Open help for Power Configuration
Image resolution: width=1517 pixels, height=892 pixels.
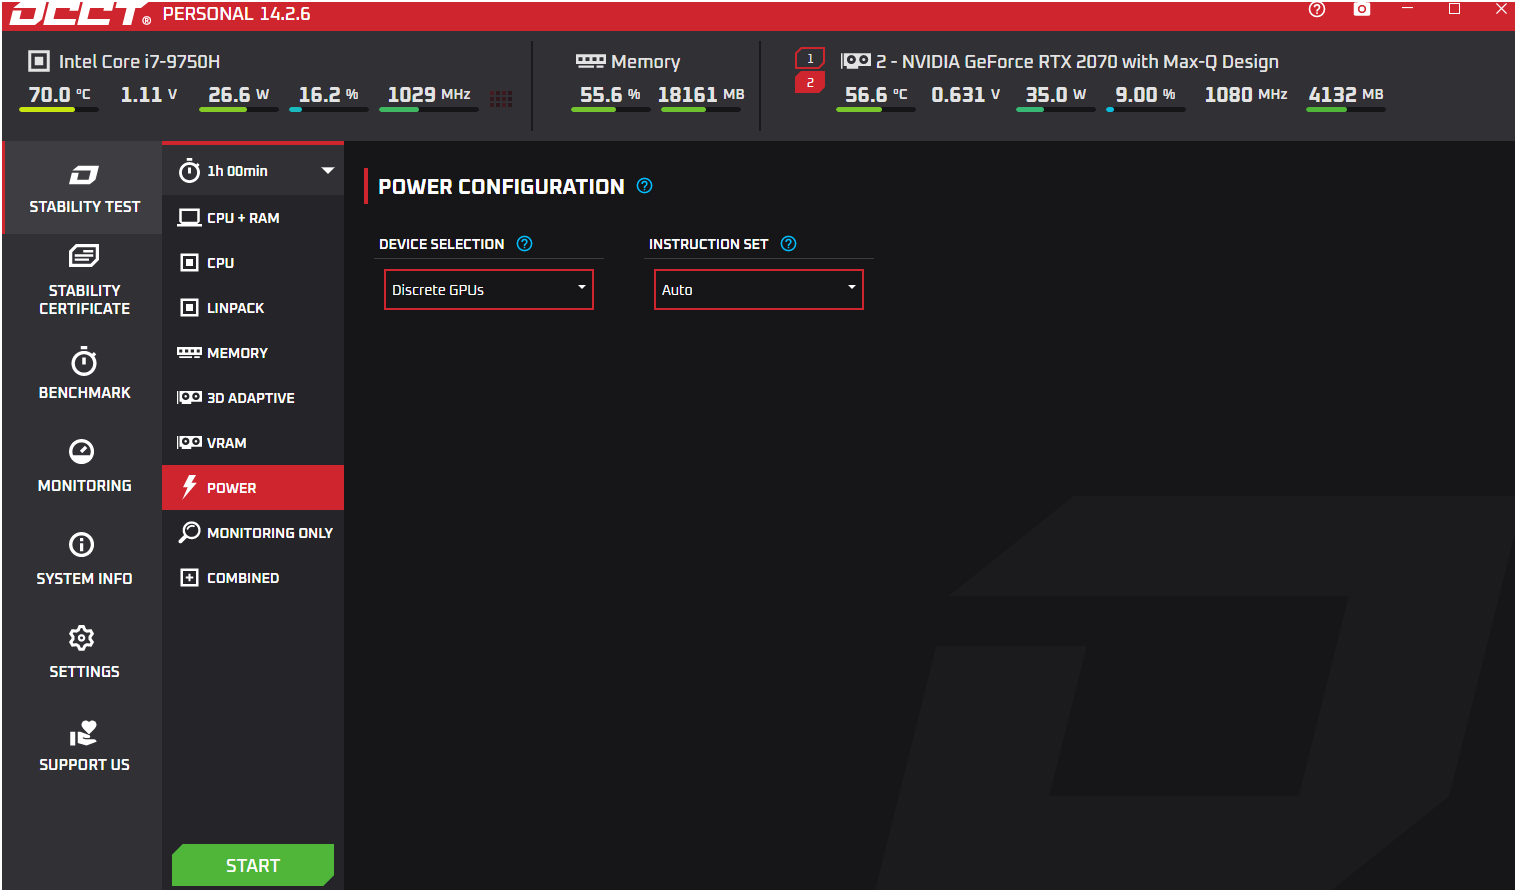point(645,186)
